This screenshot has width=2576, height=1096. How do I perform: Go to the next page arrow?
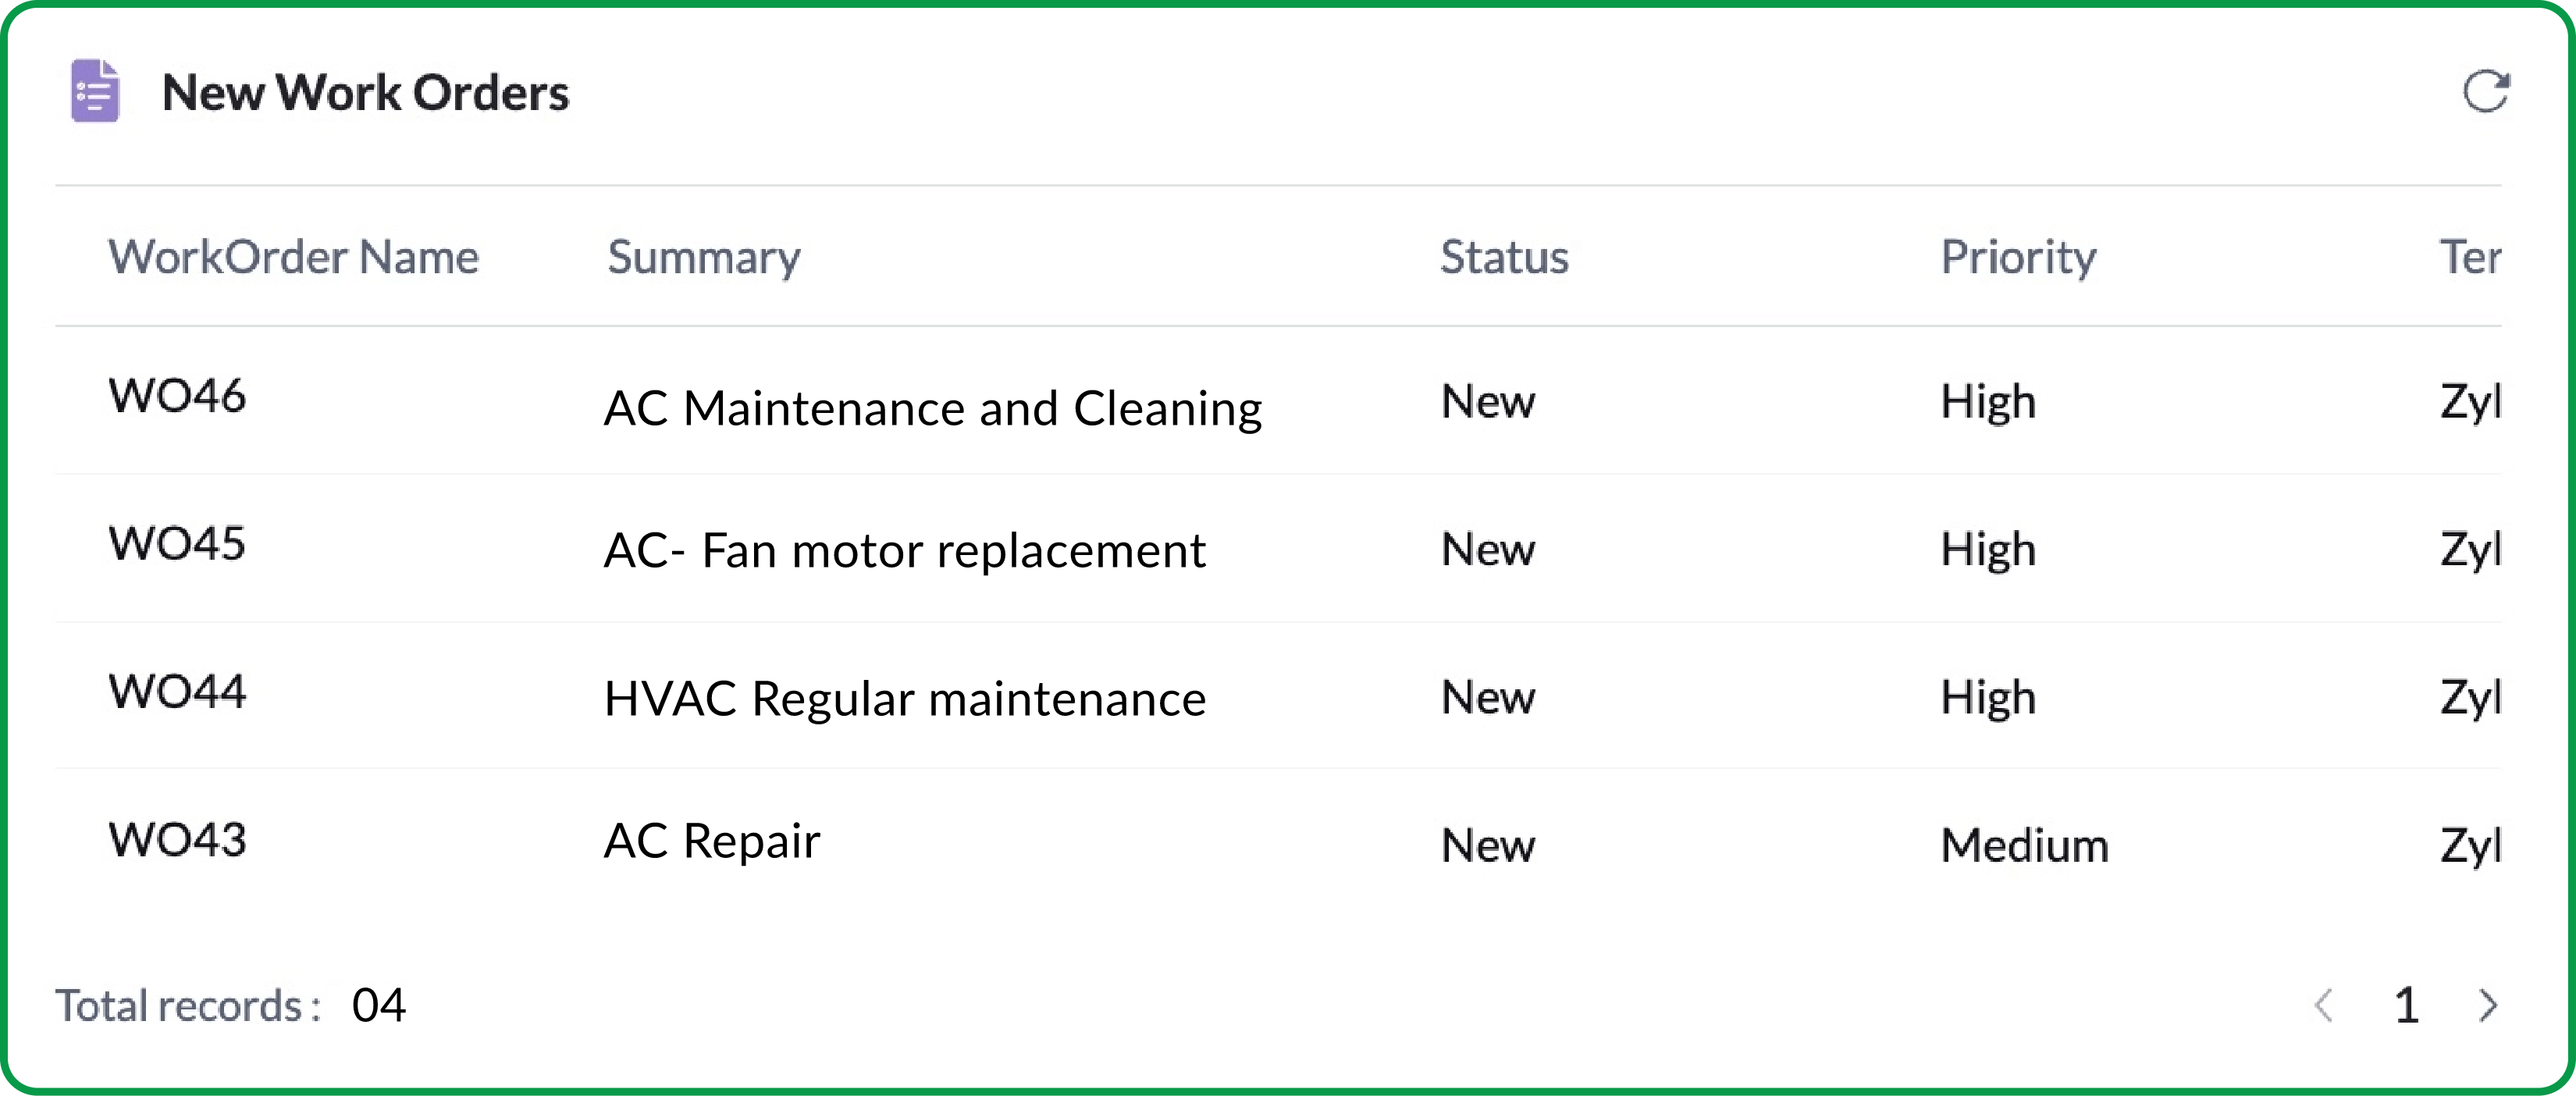[2489, 1005]
